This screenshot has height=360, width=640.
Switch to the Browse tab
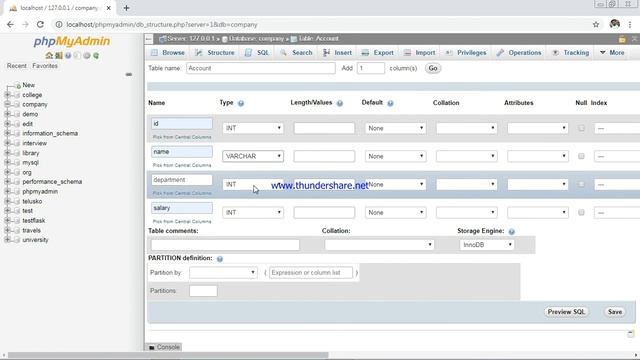pyautogui.click(x=168, y=53)
